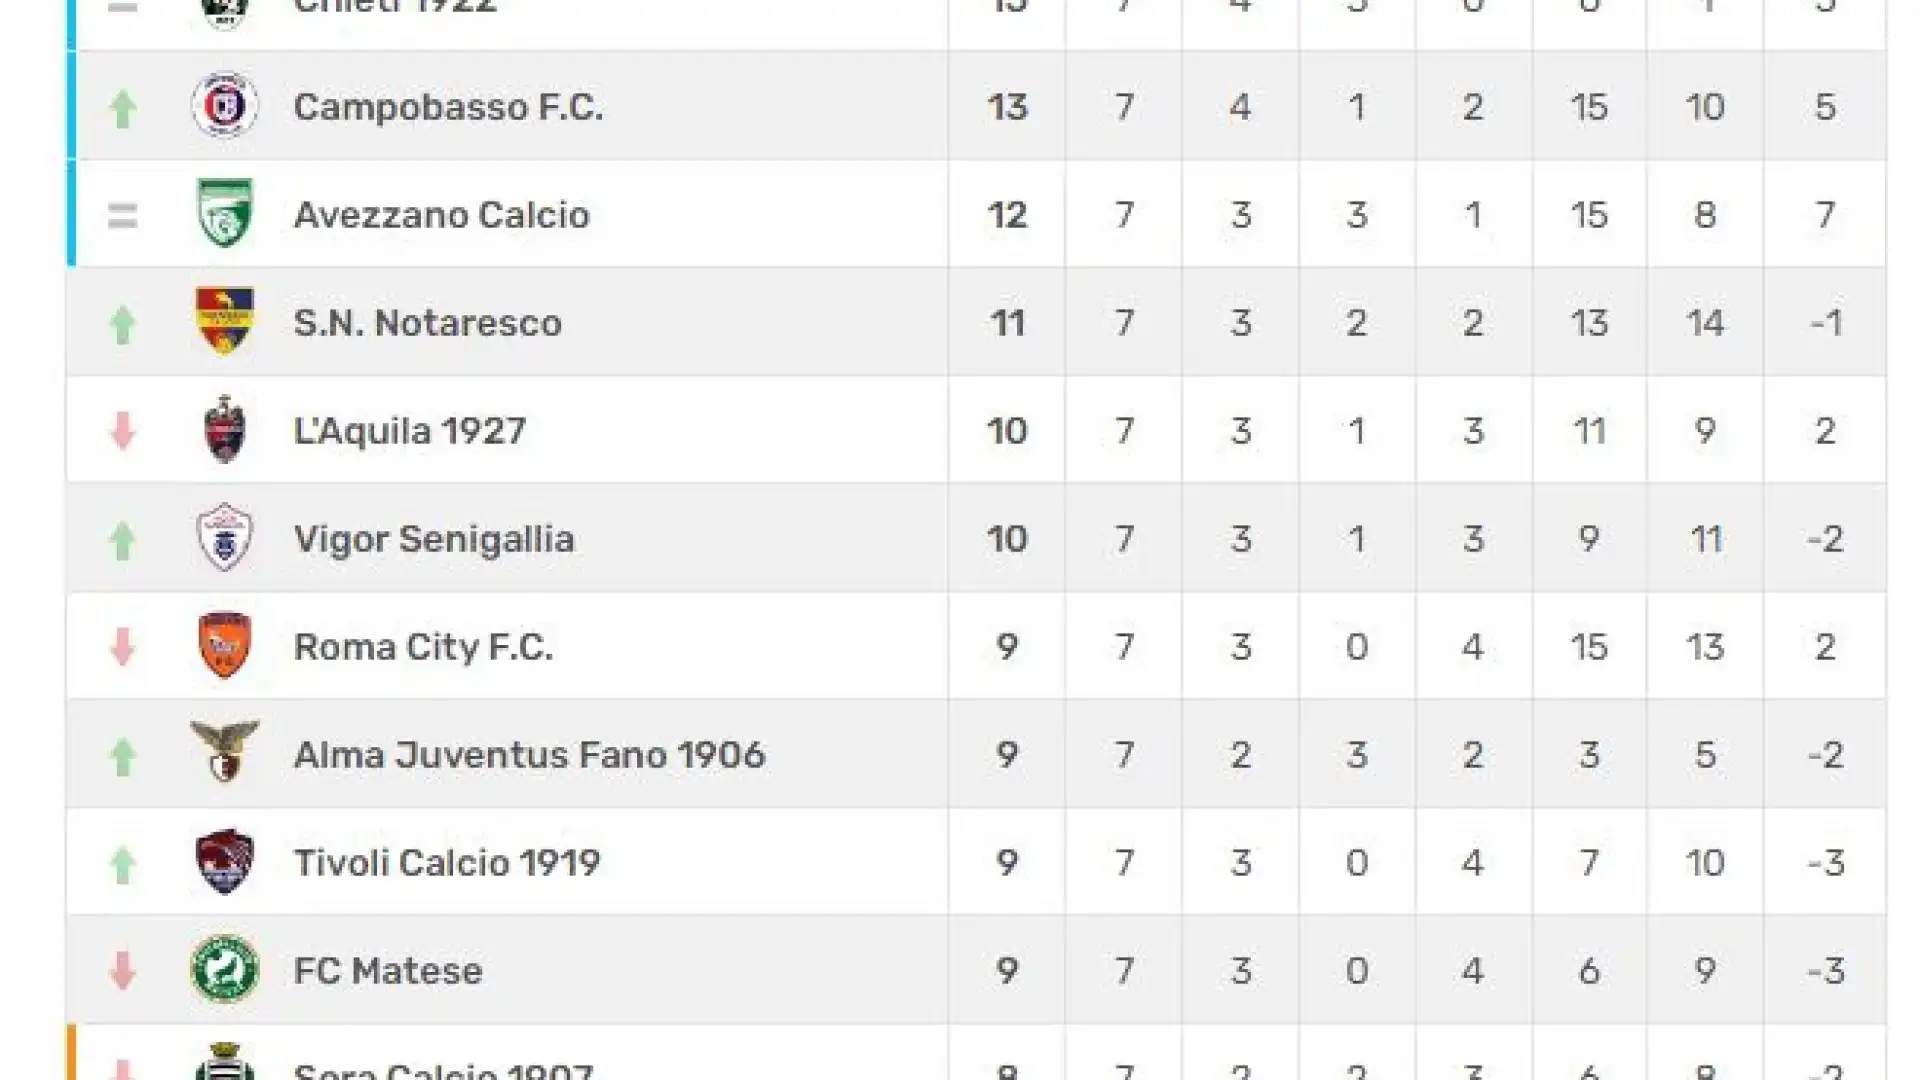Click the Vigor Senigallia club logo
This screenshot has width=1920, height=1080.
click(x=225, y=537)
